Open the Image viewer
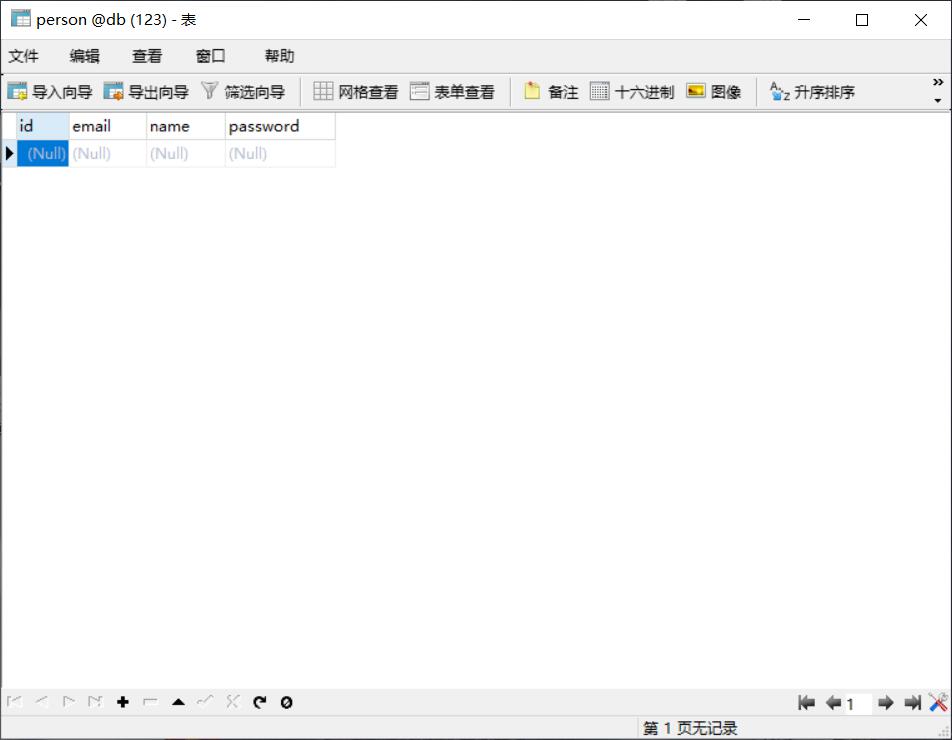This screenshot has height=740, width=952. coord(712,91)
